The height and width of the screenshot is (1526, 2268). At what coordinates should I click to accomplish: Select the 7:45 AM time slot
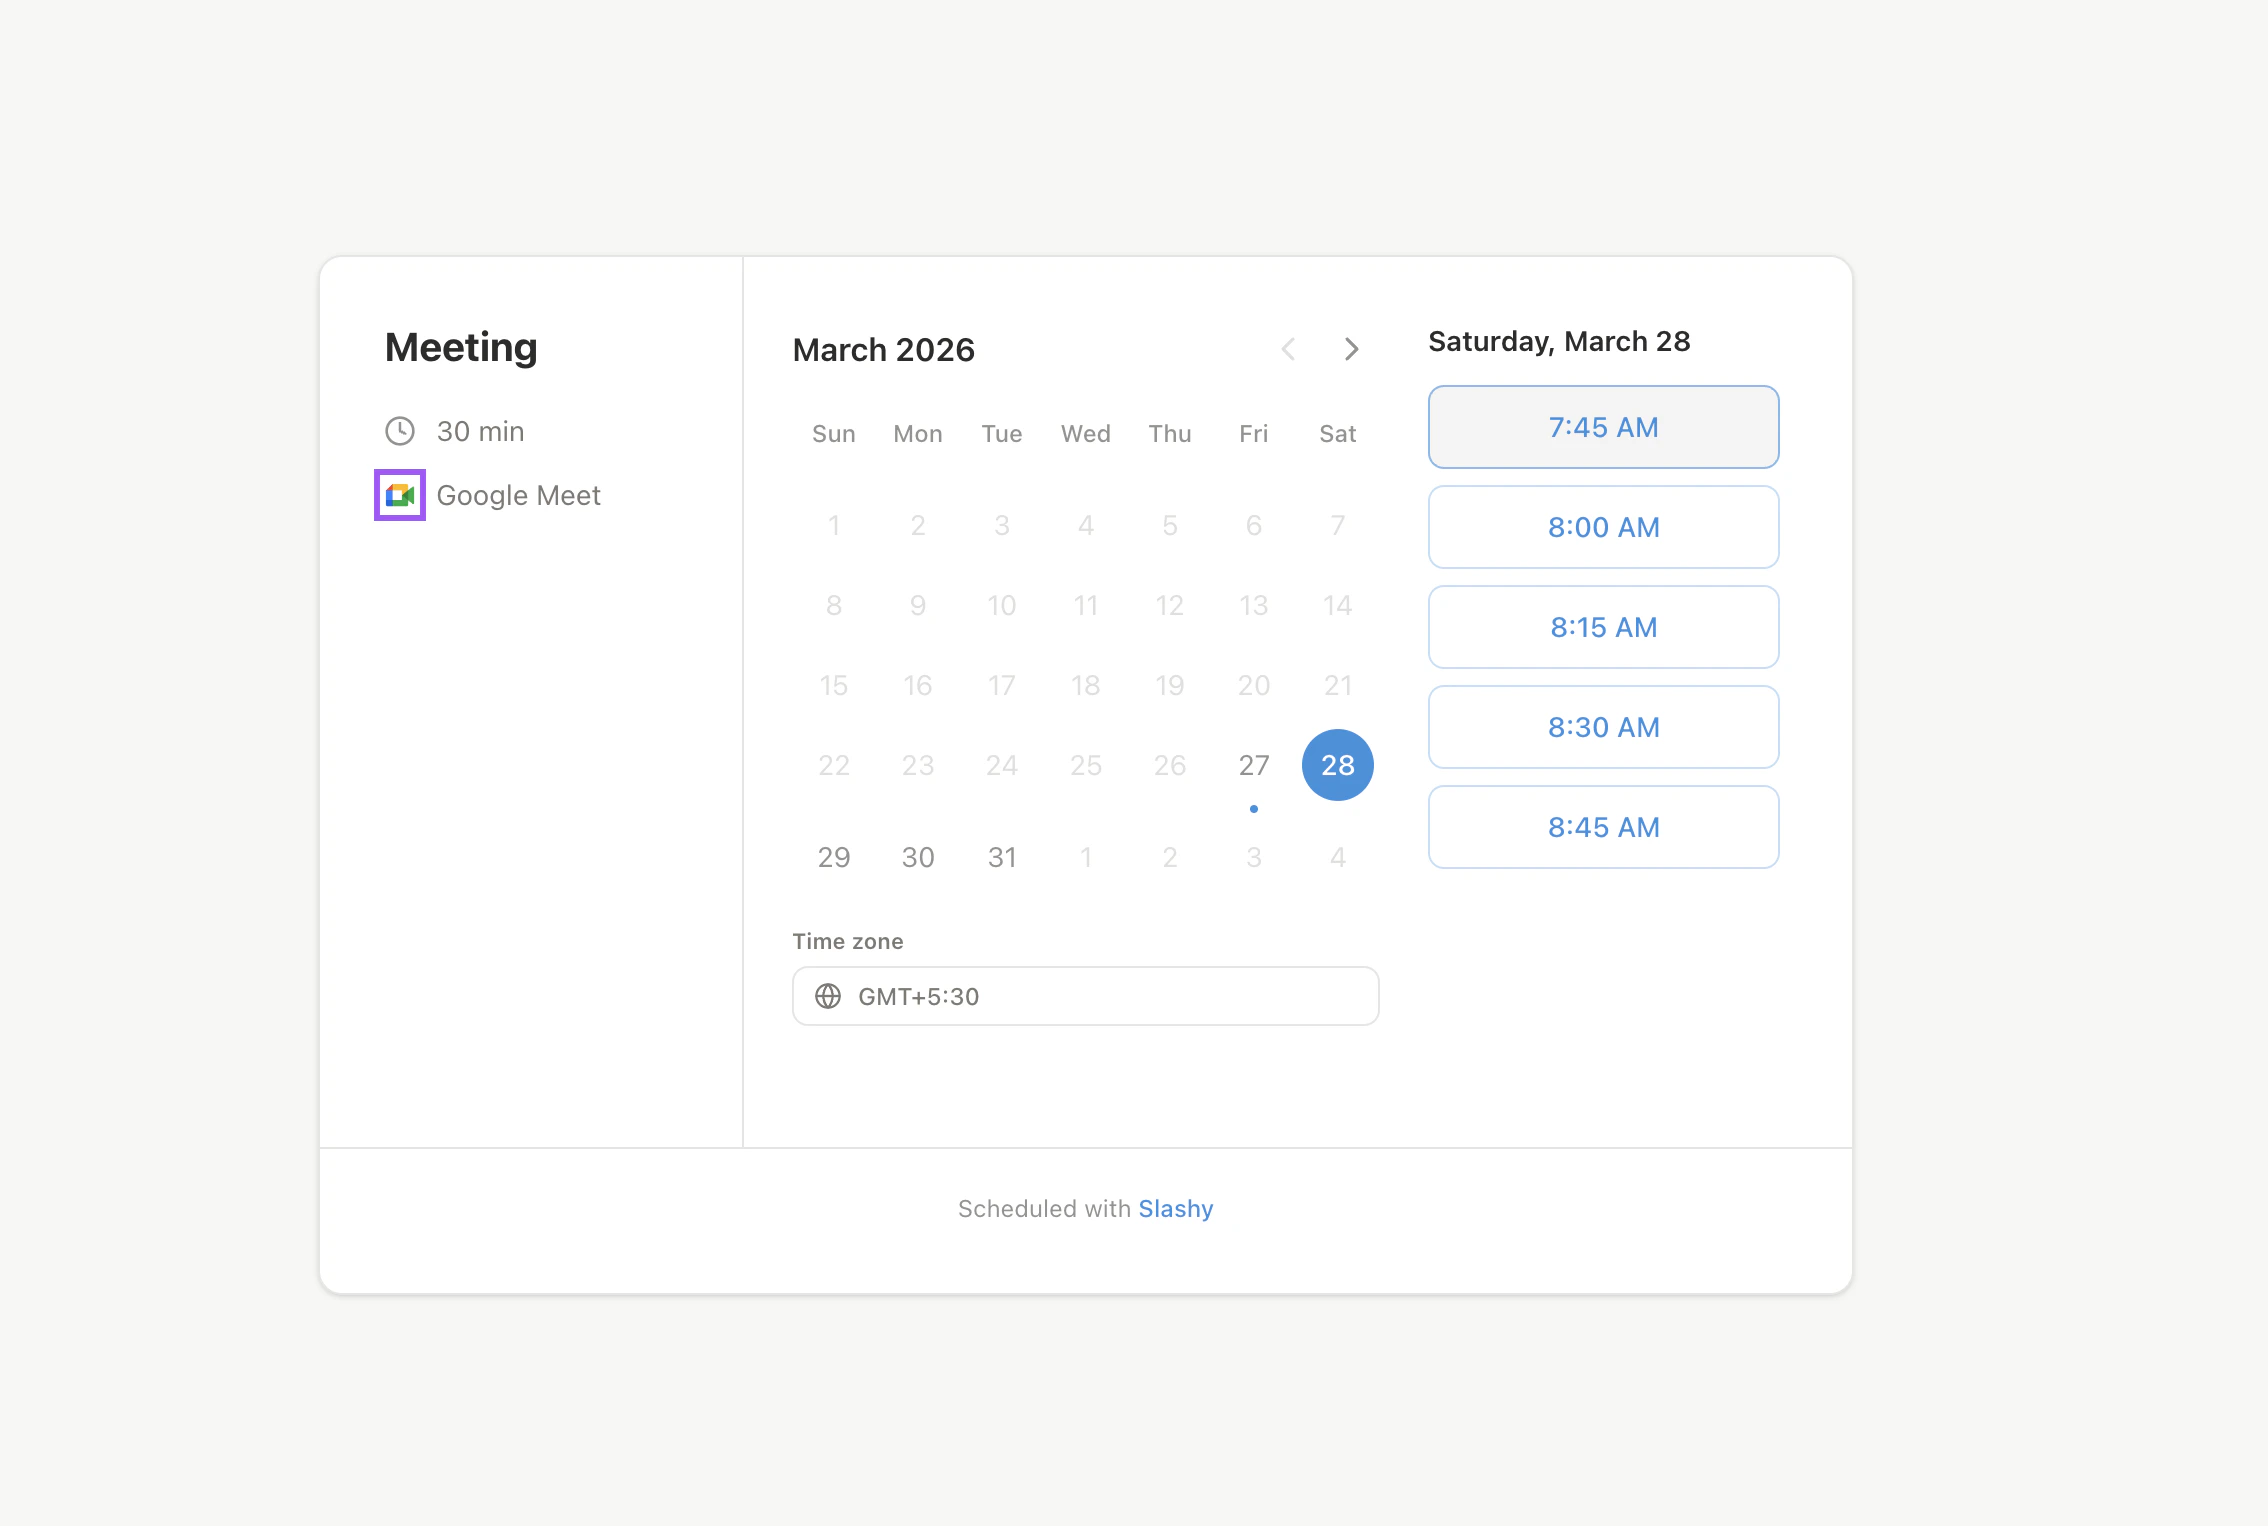tap(1602, 427)
